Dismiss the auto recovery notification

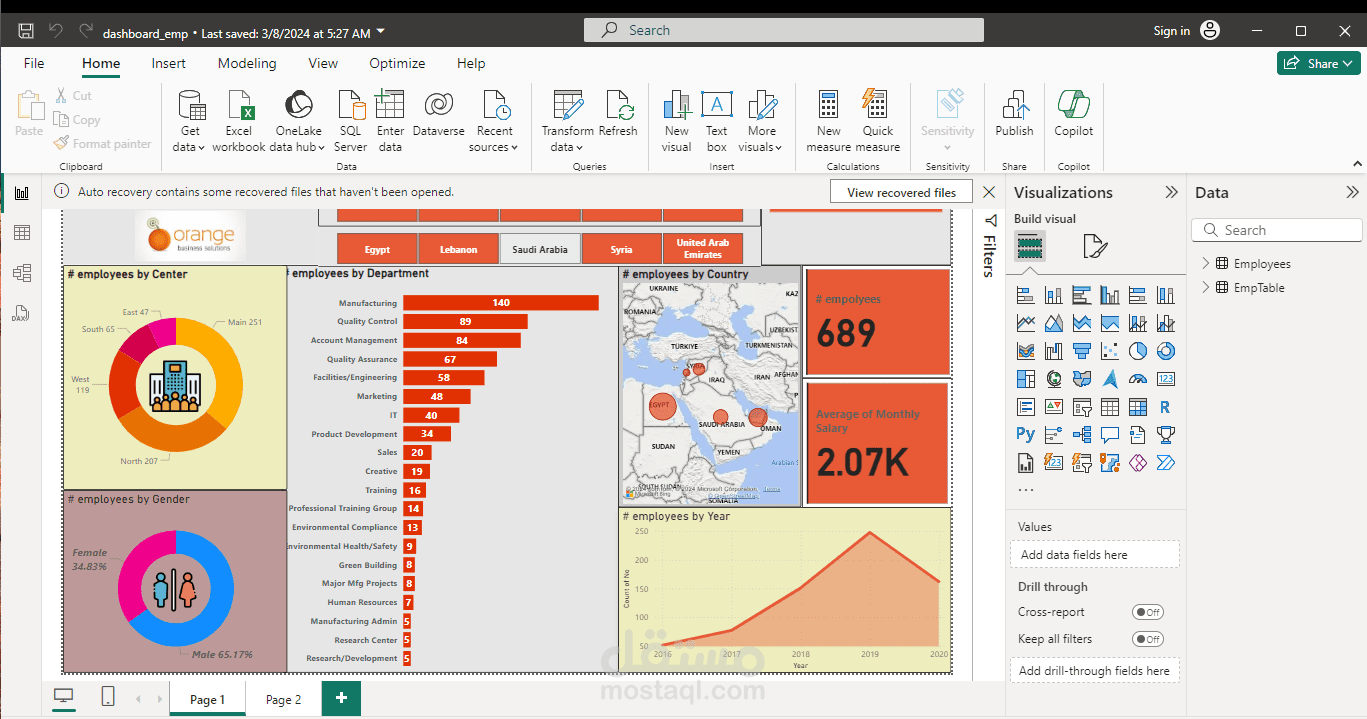tap(988, 192)
